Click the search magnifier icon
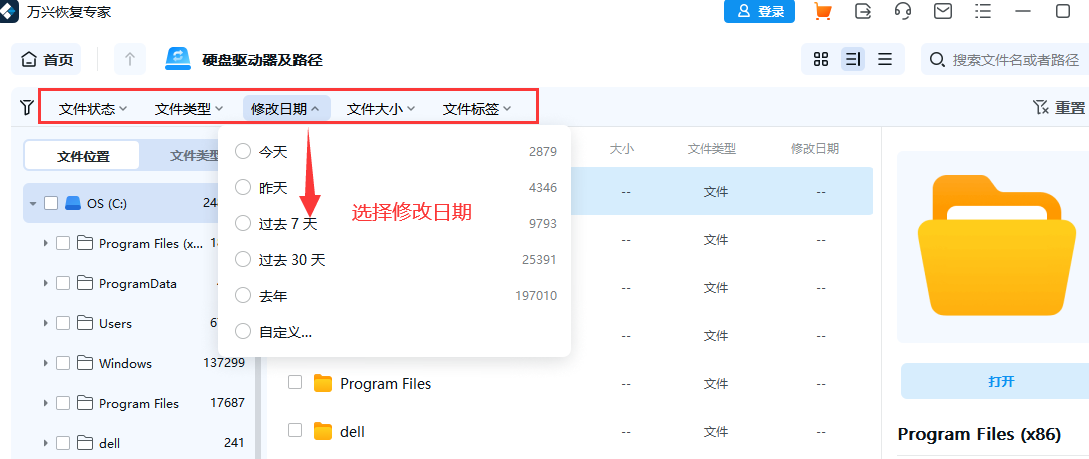This screenshot has height=459, width=1089. (x=937, y=60)
